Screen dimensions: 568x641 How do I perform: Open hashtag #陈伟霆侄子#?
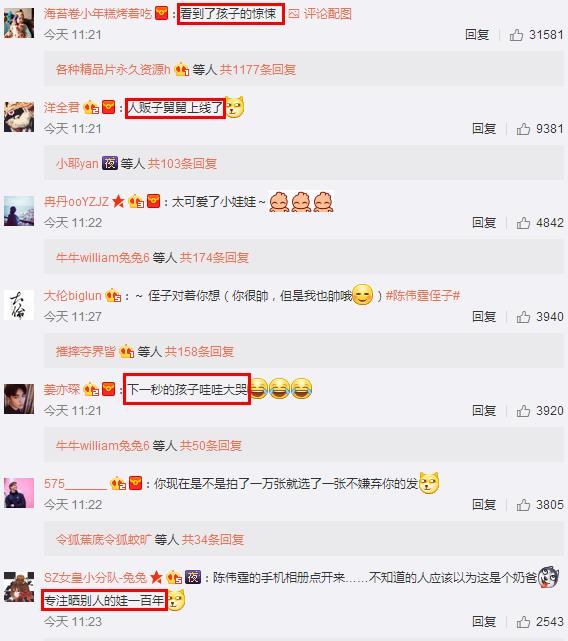423,295
